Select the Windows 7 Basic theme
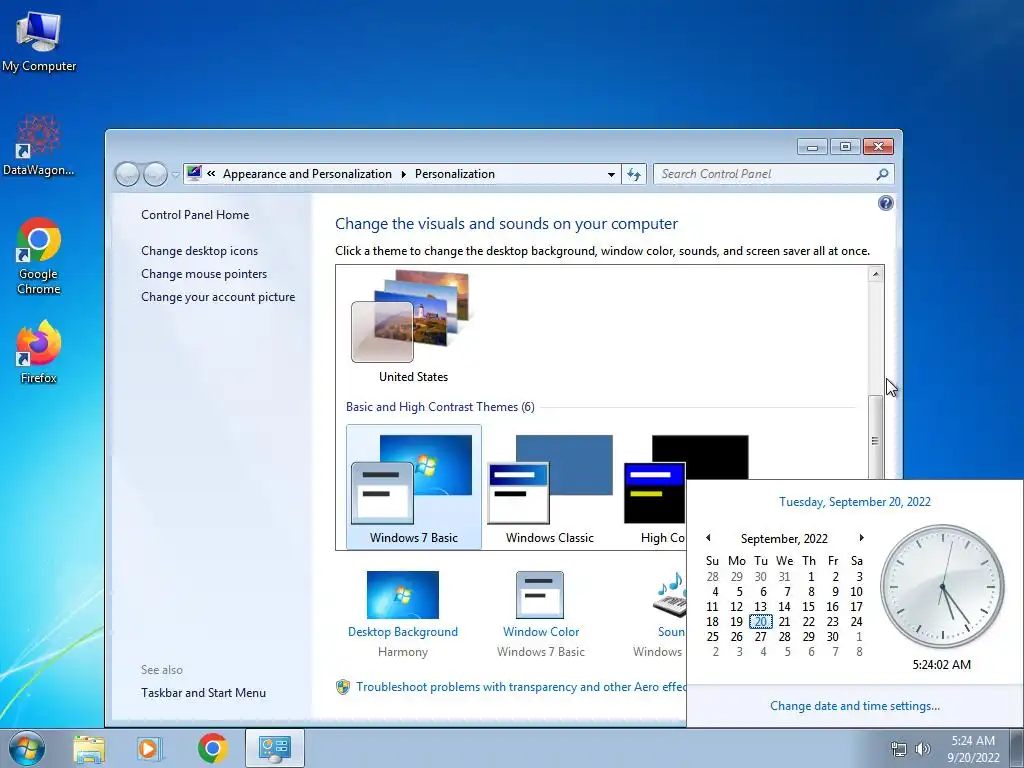Viewport: 1024px width, 768px height. 413,487
